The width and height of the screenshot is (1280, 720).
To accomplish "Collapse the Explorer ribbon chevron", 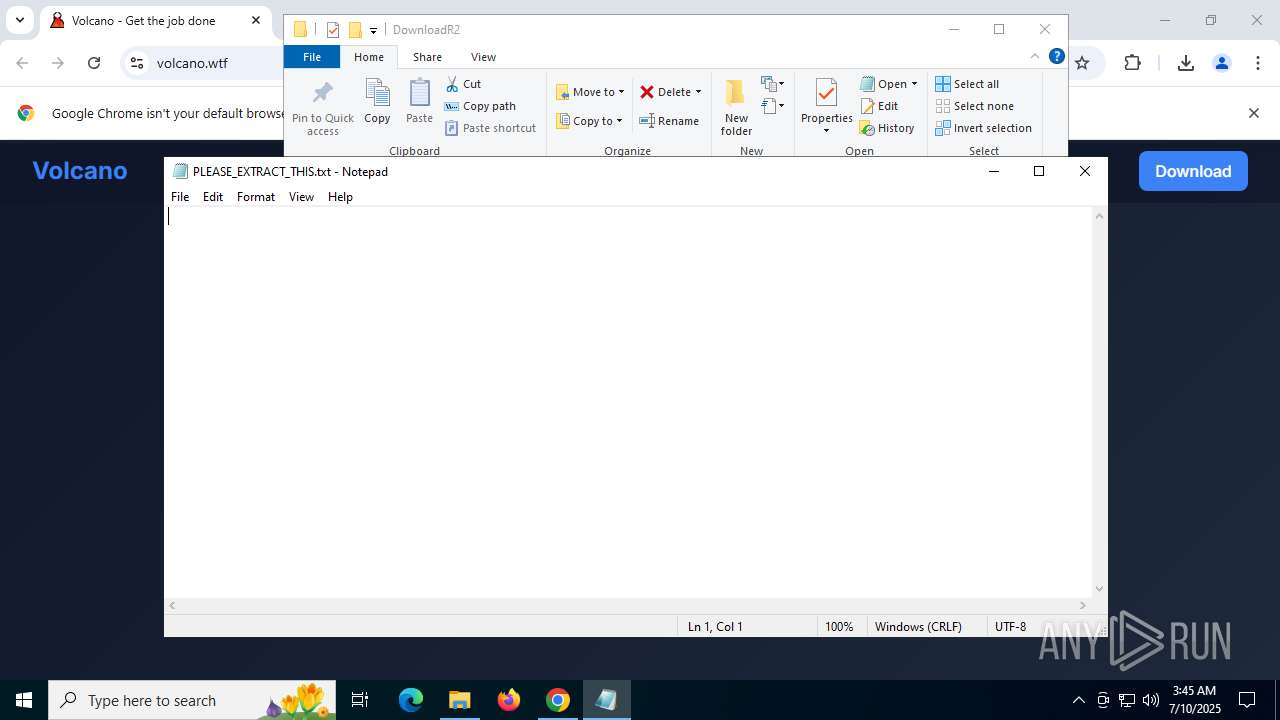I will (x=1035, y=57).
